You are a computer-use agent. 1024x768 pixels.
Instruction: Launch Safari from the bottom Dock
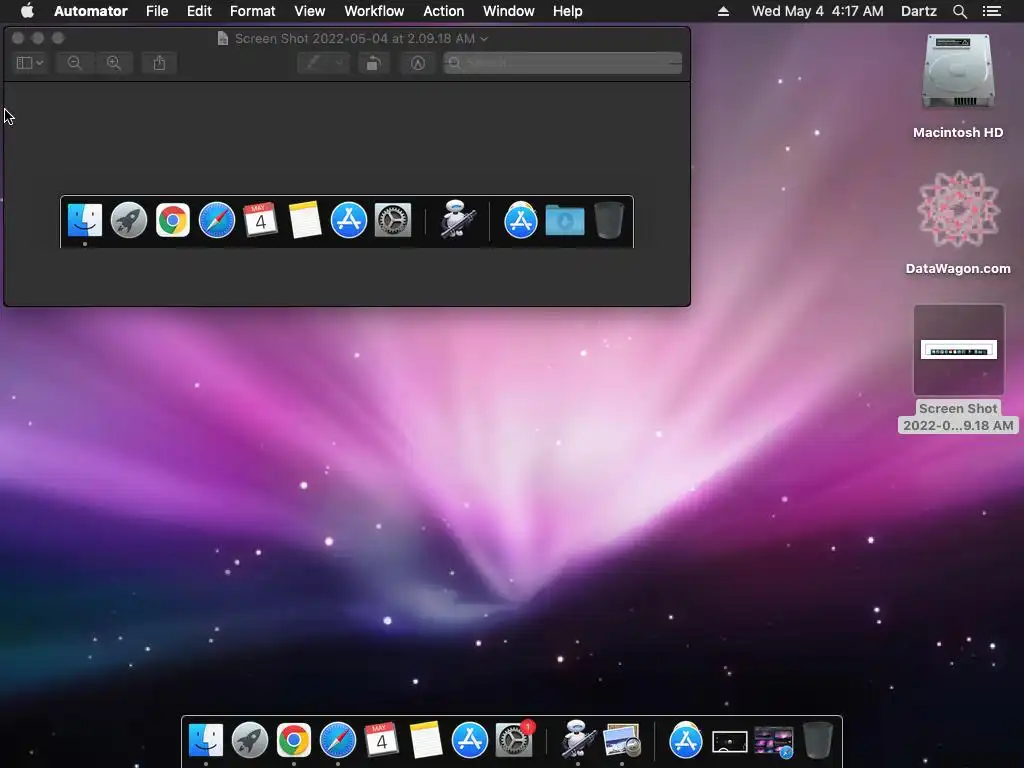coord(338,740)
